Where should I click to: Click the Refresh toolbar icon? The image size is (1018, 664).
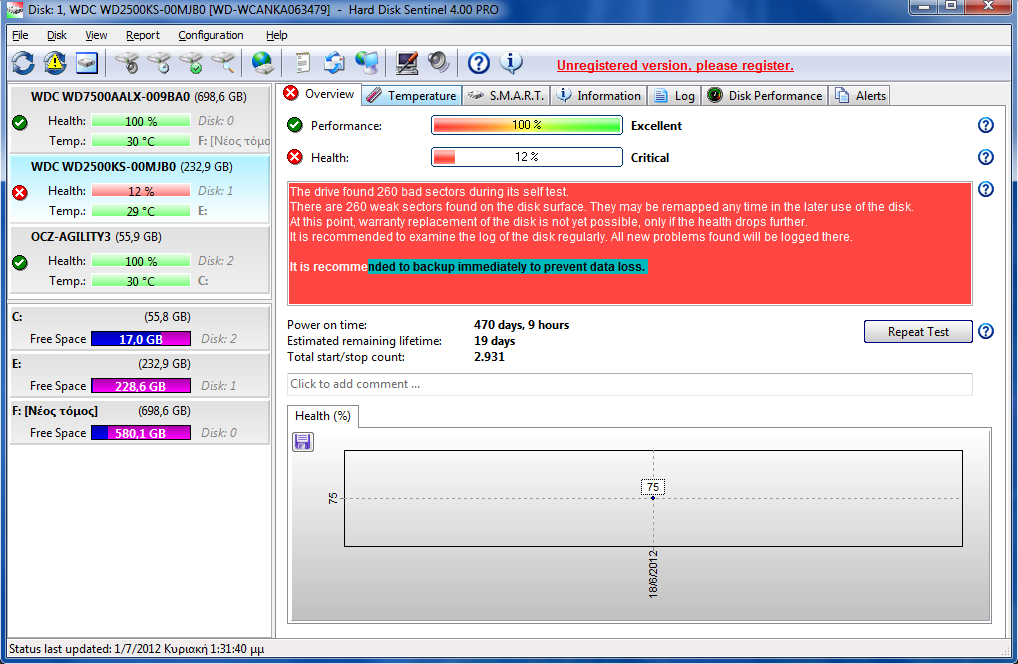point(23,63)
